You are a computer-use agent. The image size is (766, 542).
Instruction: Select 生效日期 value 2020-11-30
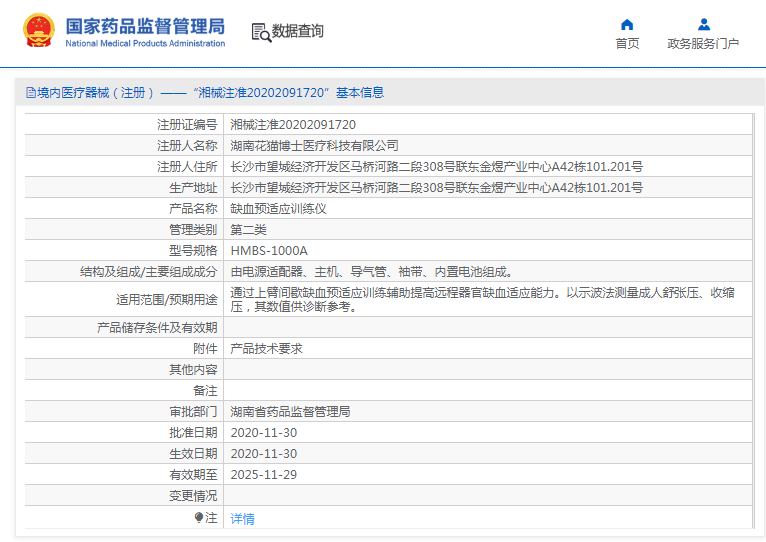coord(264,454)
